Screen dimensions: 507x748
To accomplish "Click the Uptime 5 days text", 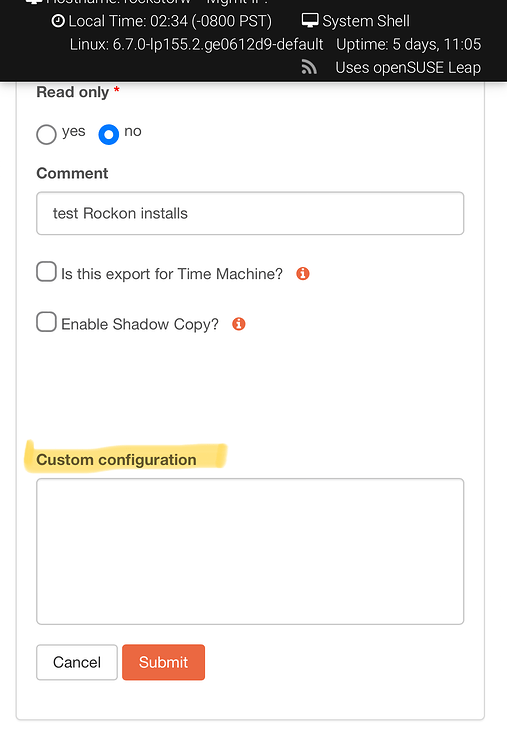I will pyautogui.click(x=409, y=44).
